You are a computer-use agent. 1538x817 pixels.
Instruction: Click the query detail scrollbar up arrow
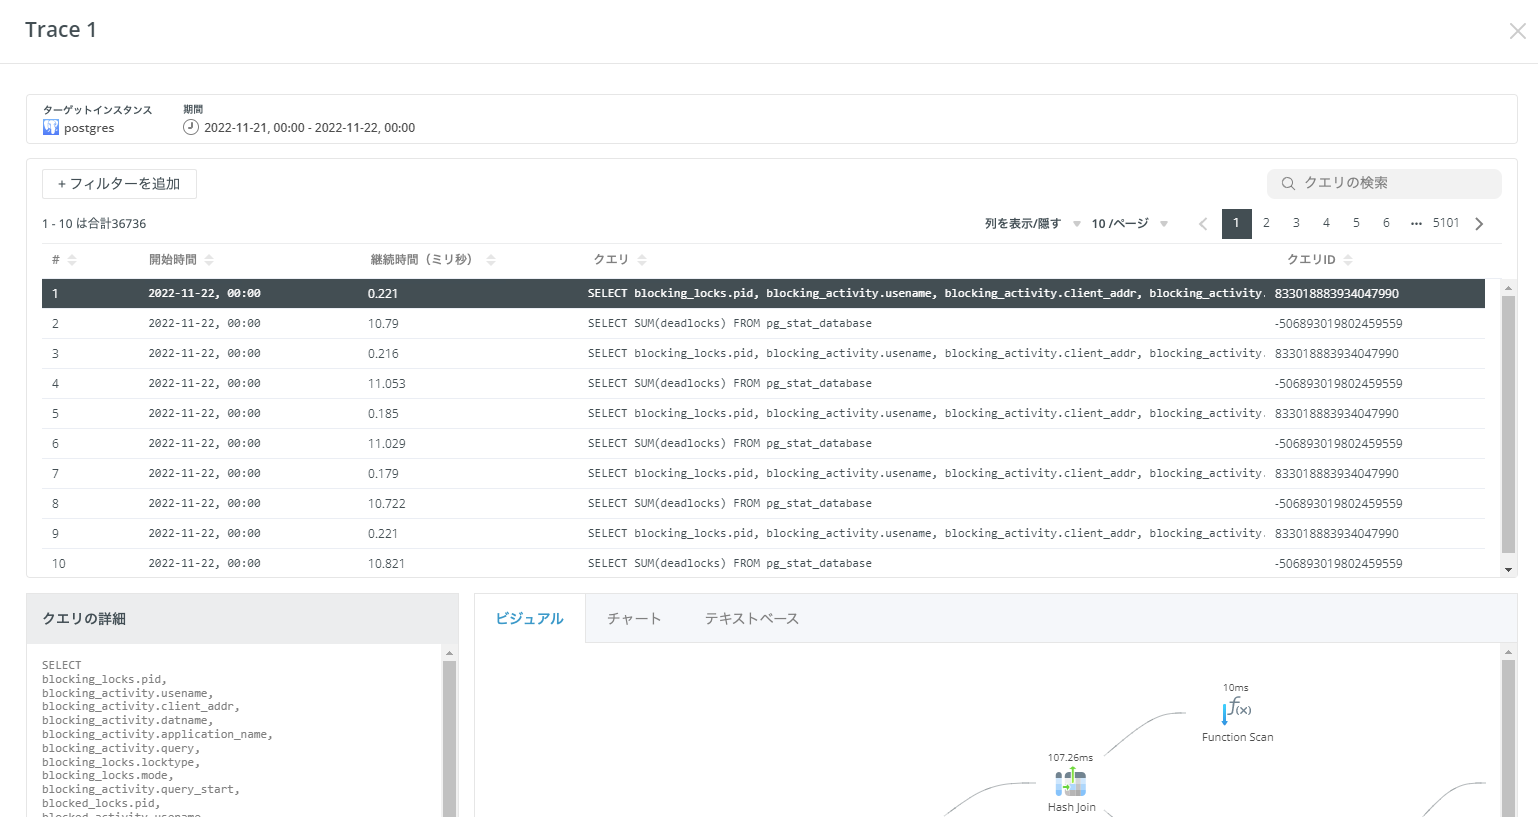[449, 653]
